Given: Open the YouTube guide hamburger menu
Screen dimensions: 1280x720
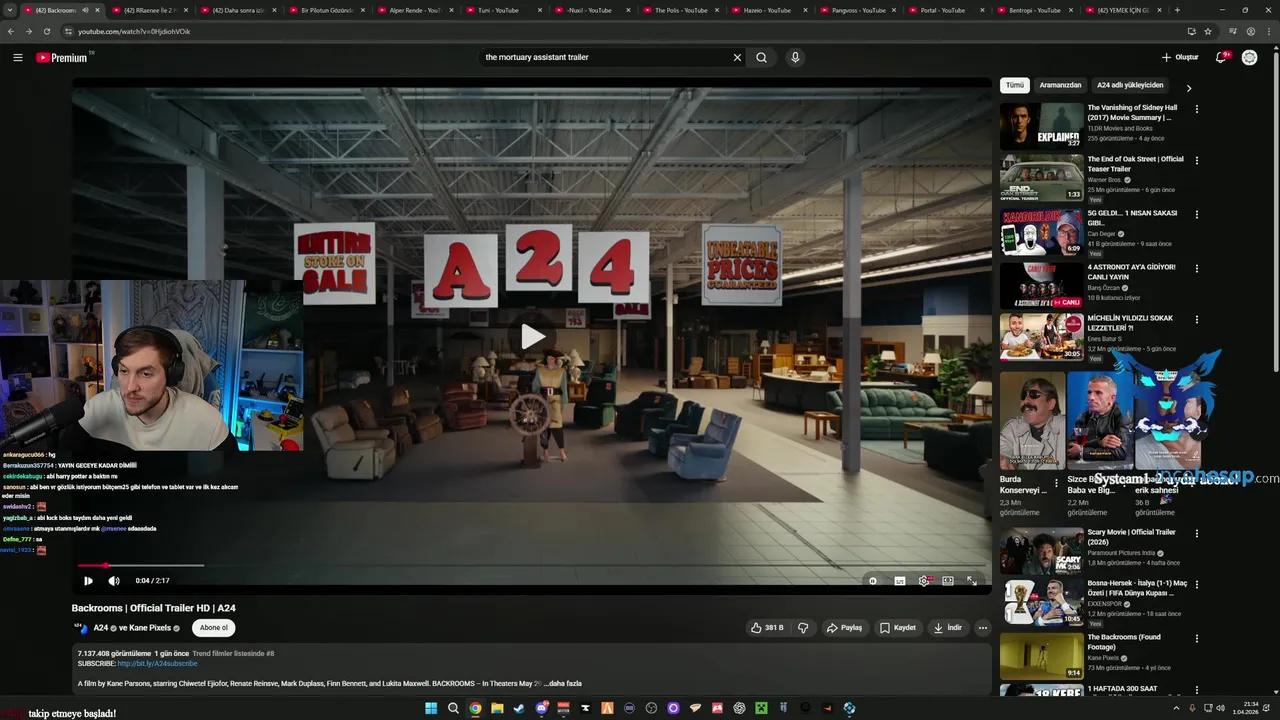Looking at the screenshot, I should [x=17, y=57].
